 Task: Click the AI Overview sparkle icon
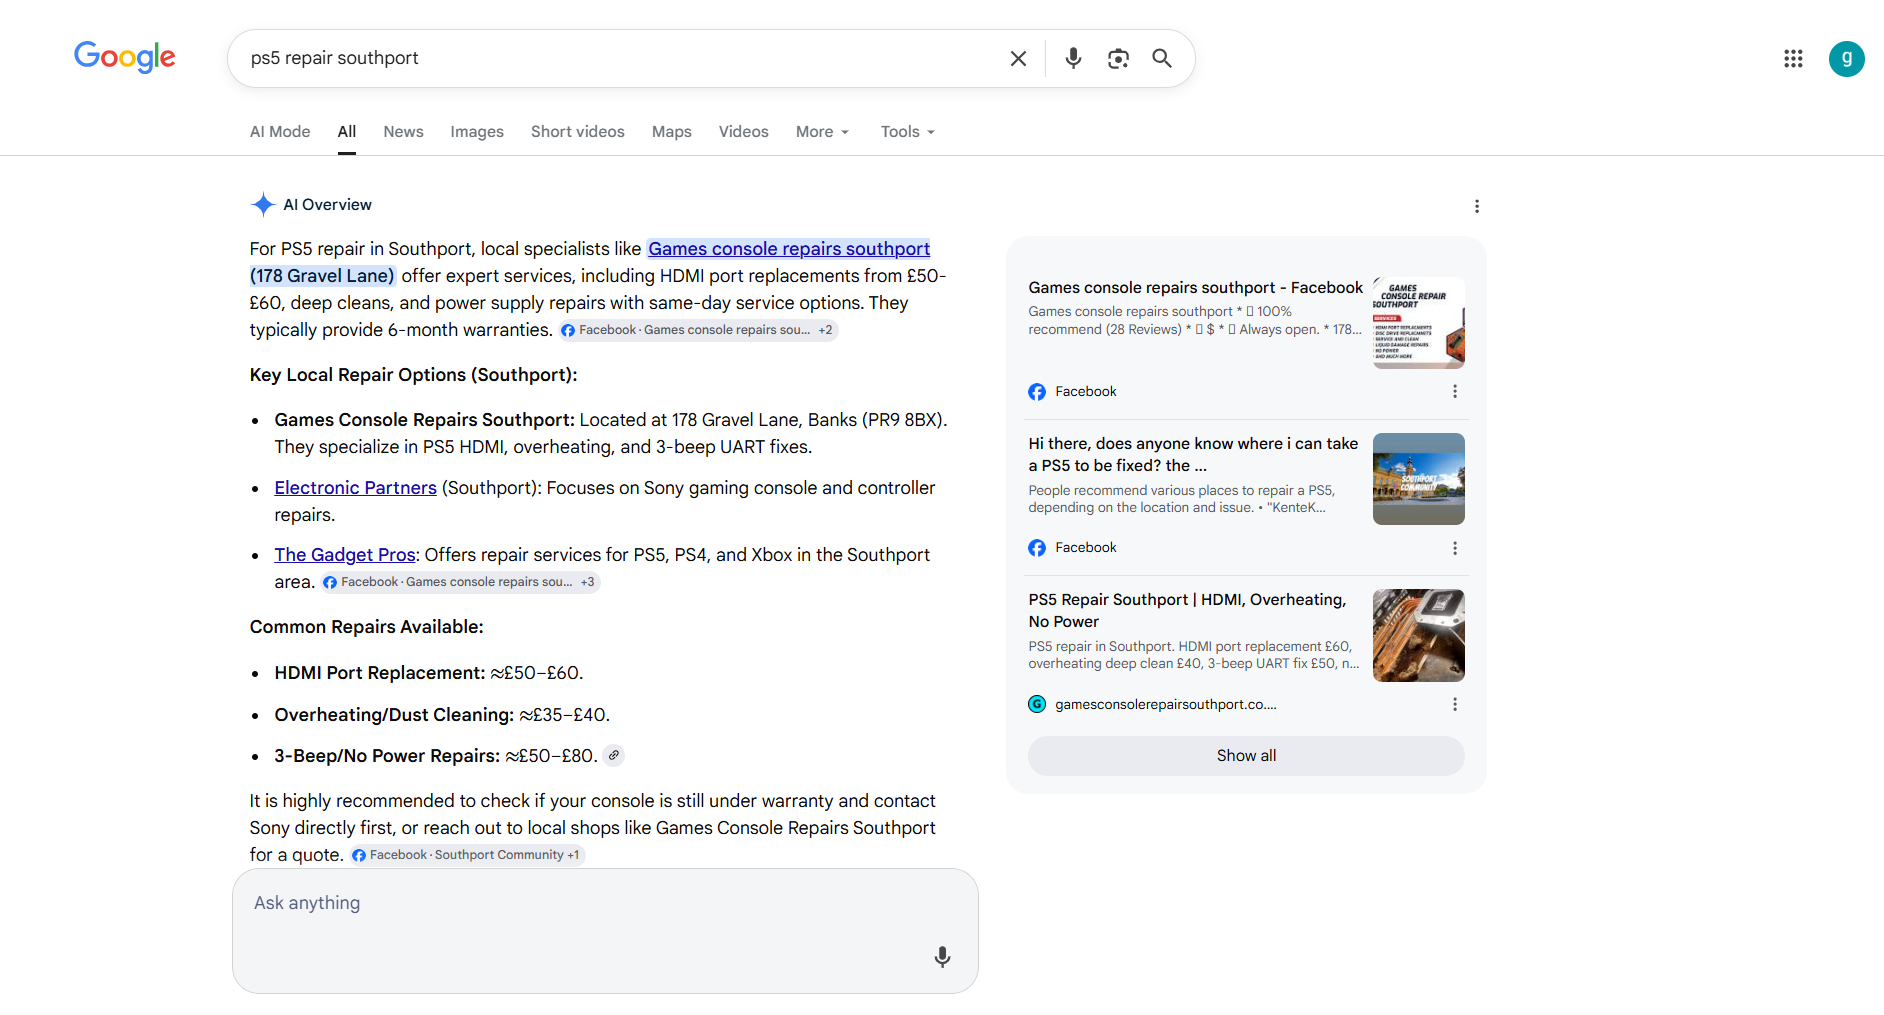[263, 204]
